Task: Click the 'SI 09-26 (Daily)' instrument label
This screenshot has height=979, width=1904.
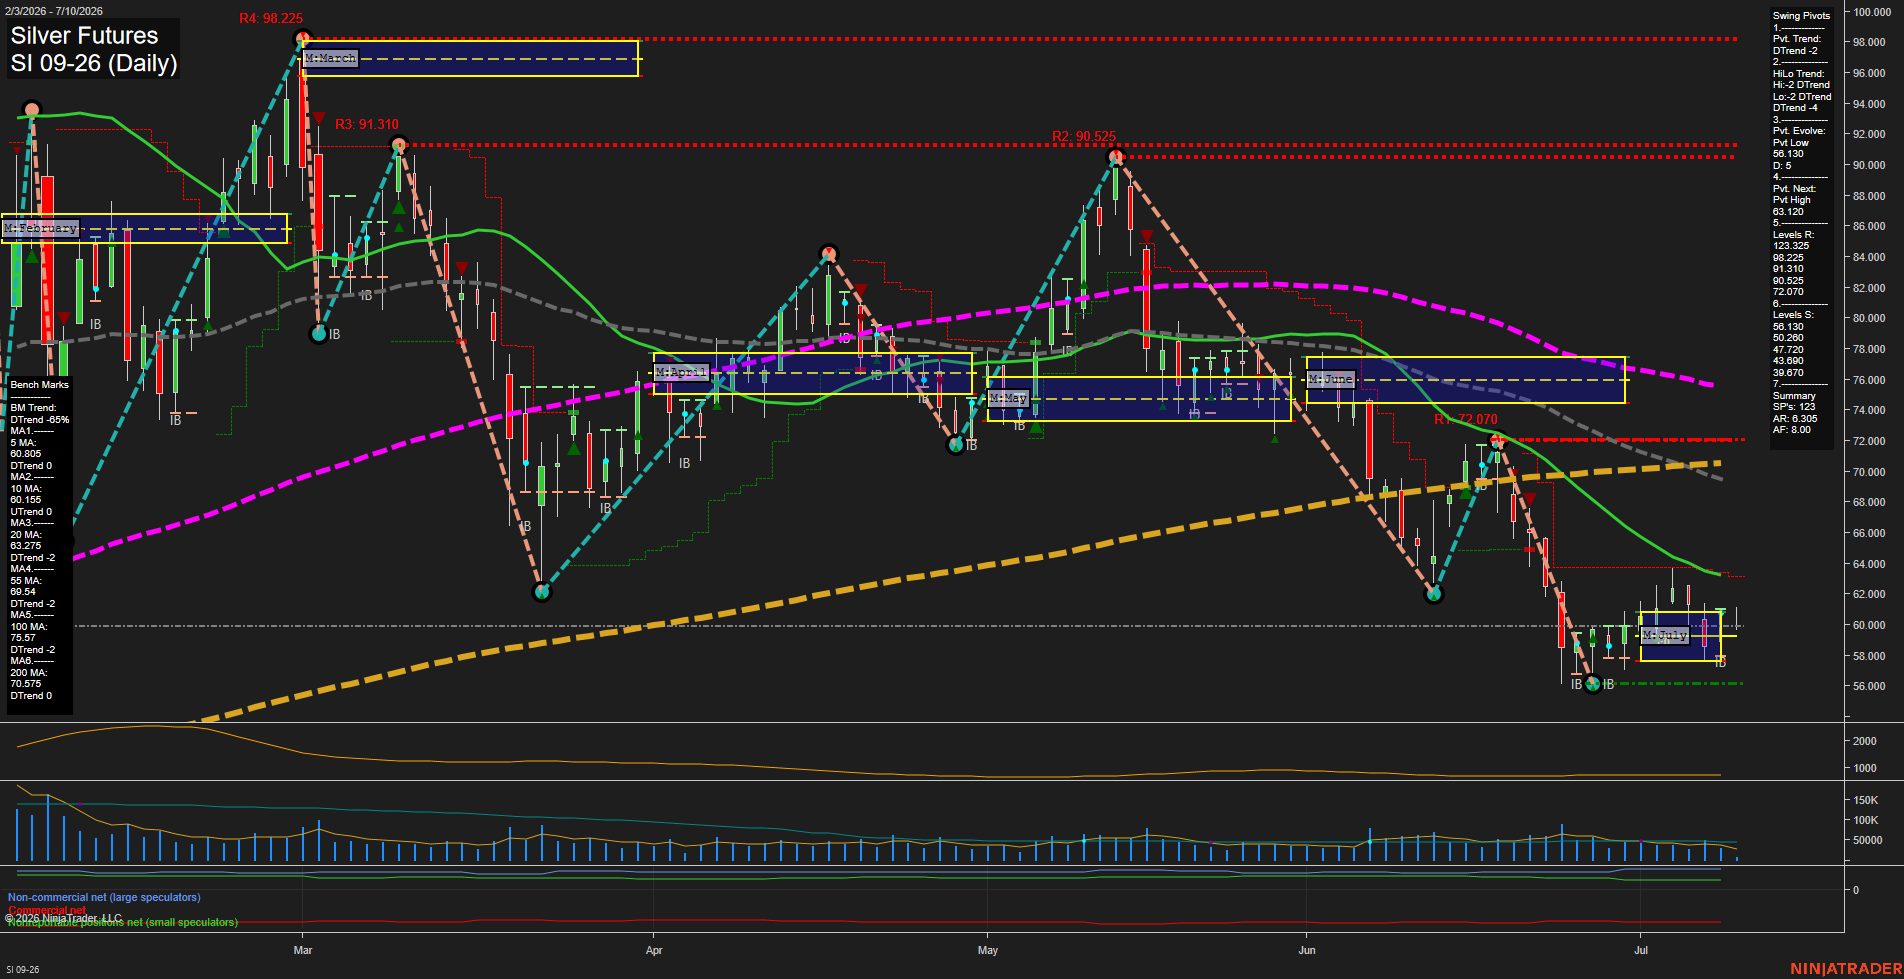Action: coord(94,64)
